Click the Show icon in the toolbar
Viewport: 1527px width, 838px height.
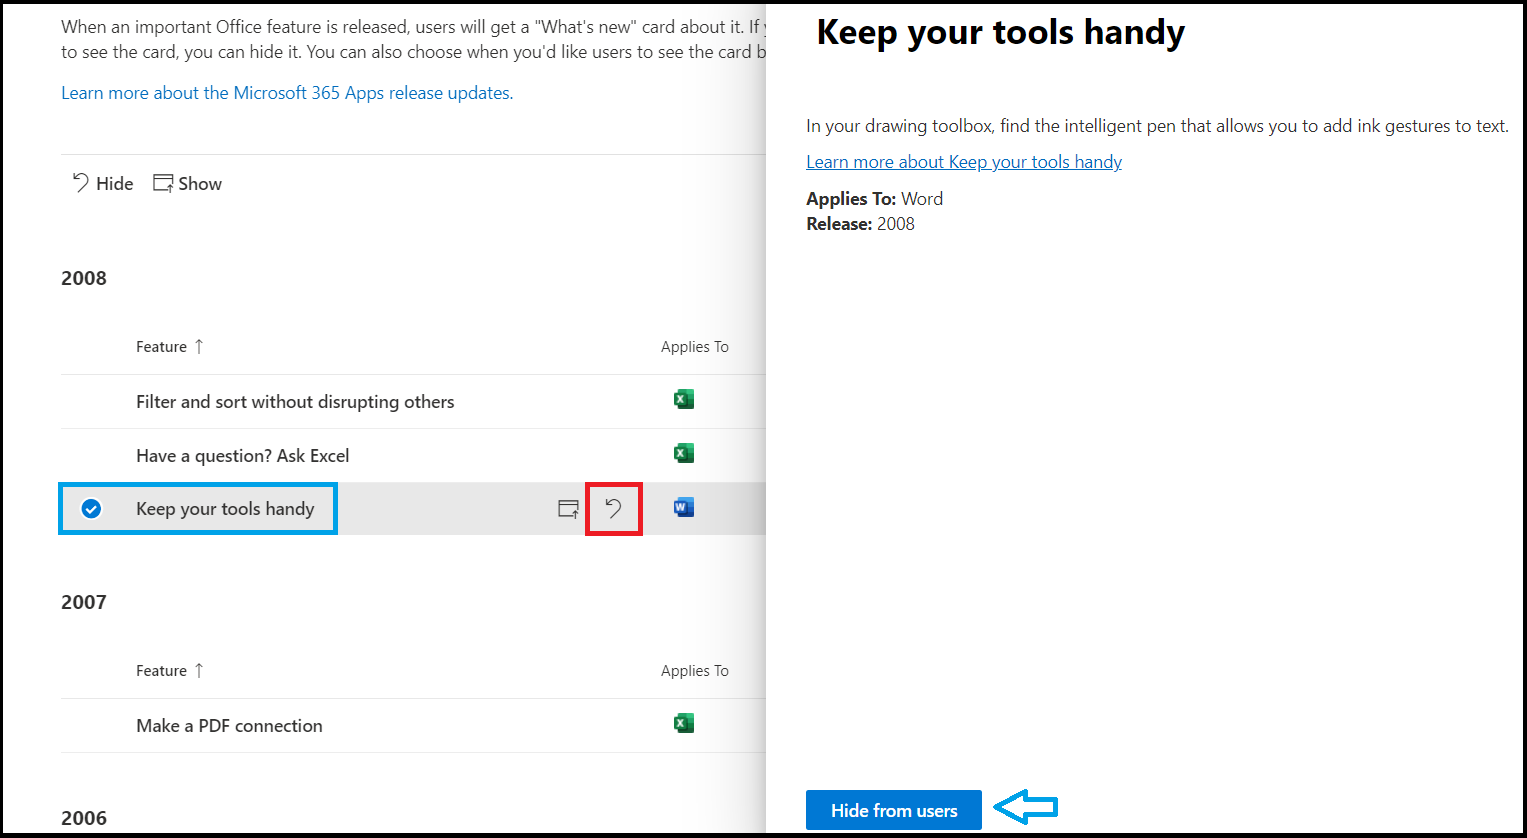[187, 183]
